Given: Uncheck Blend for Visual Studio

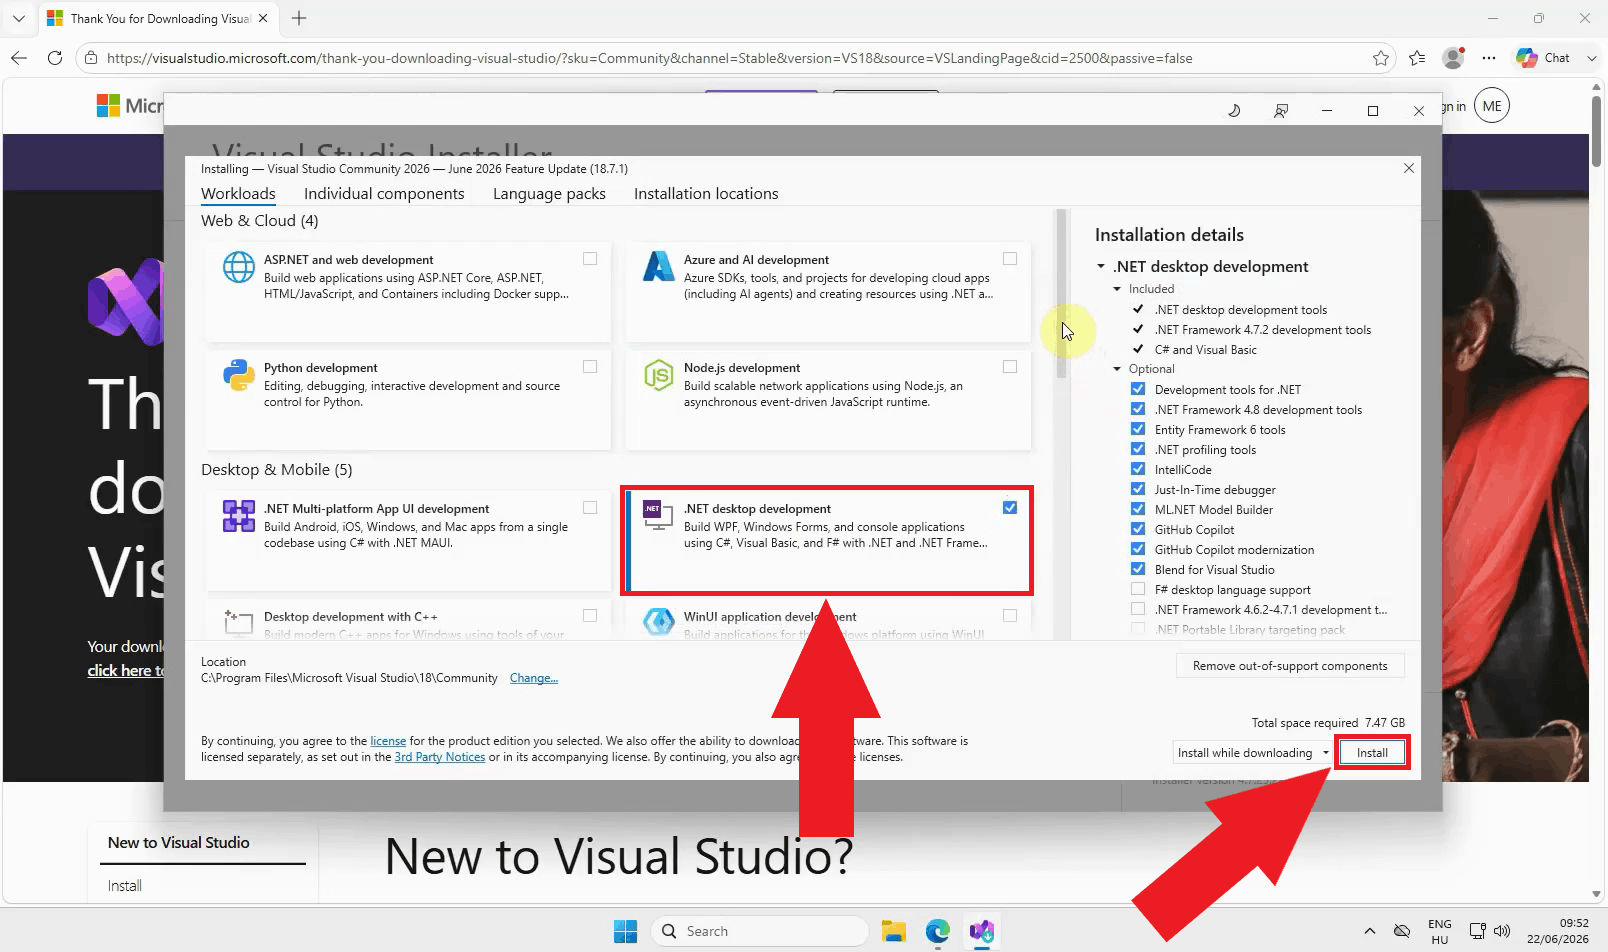Looking at the screenshot, I should click(x=1138, y=569).
